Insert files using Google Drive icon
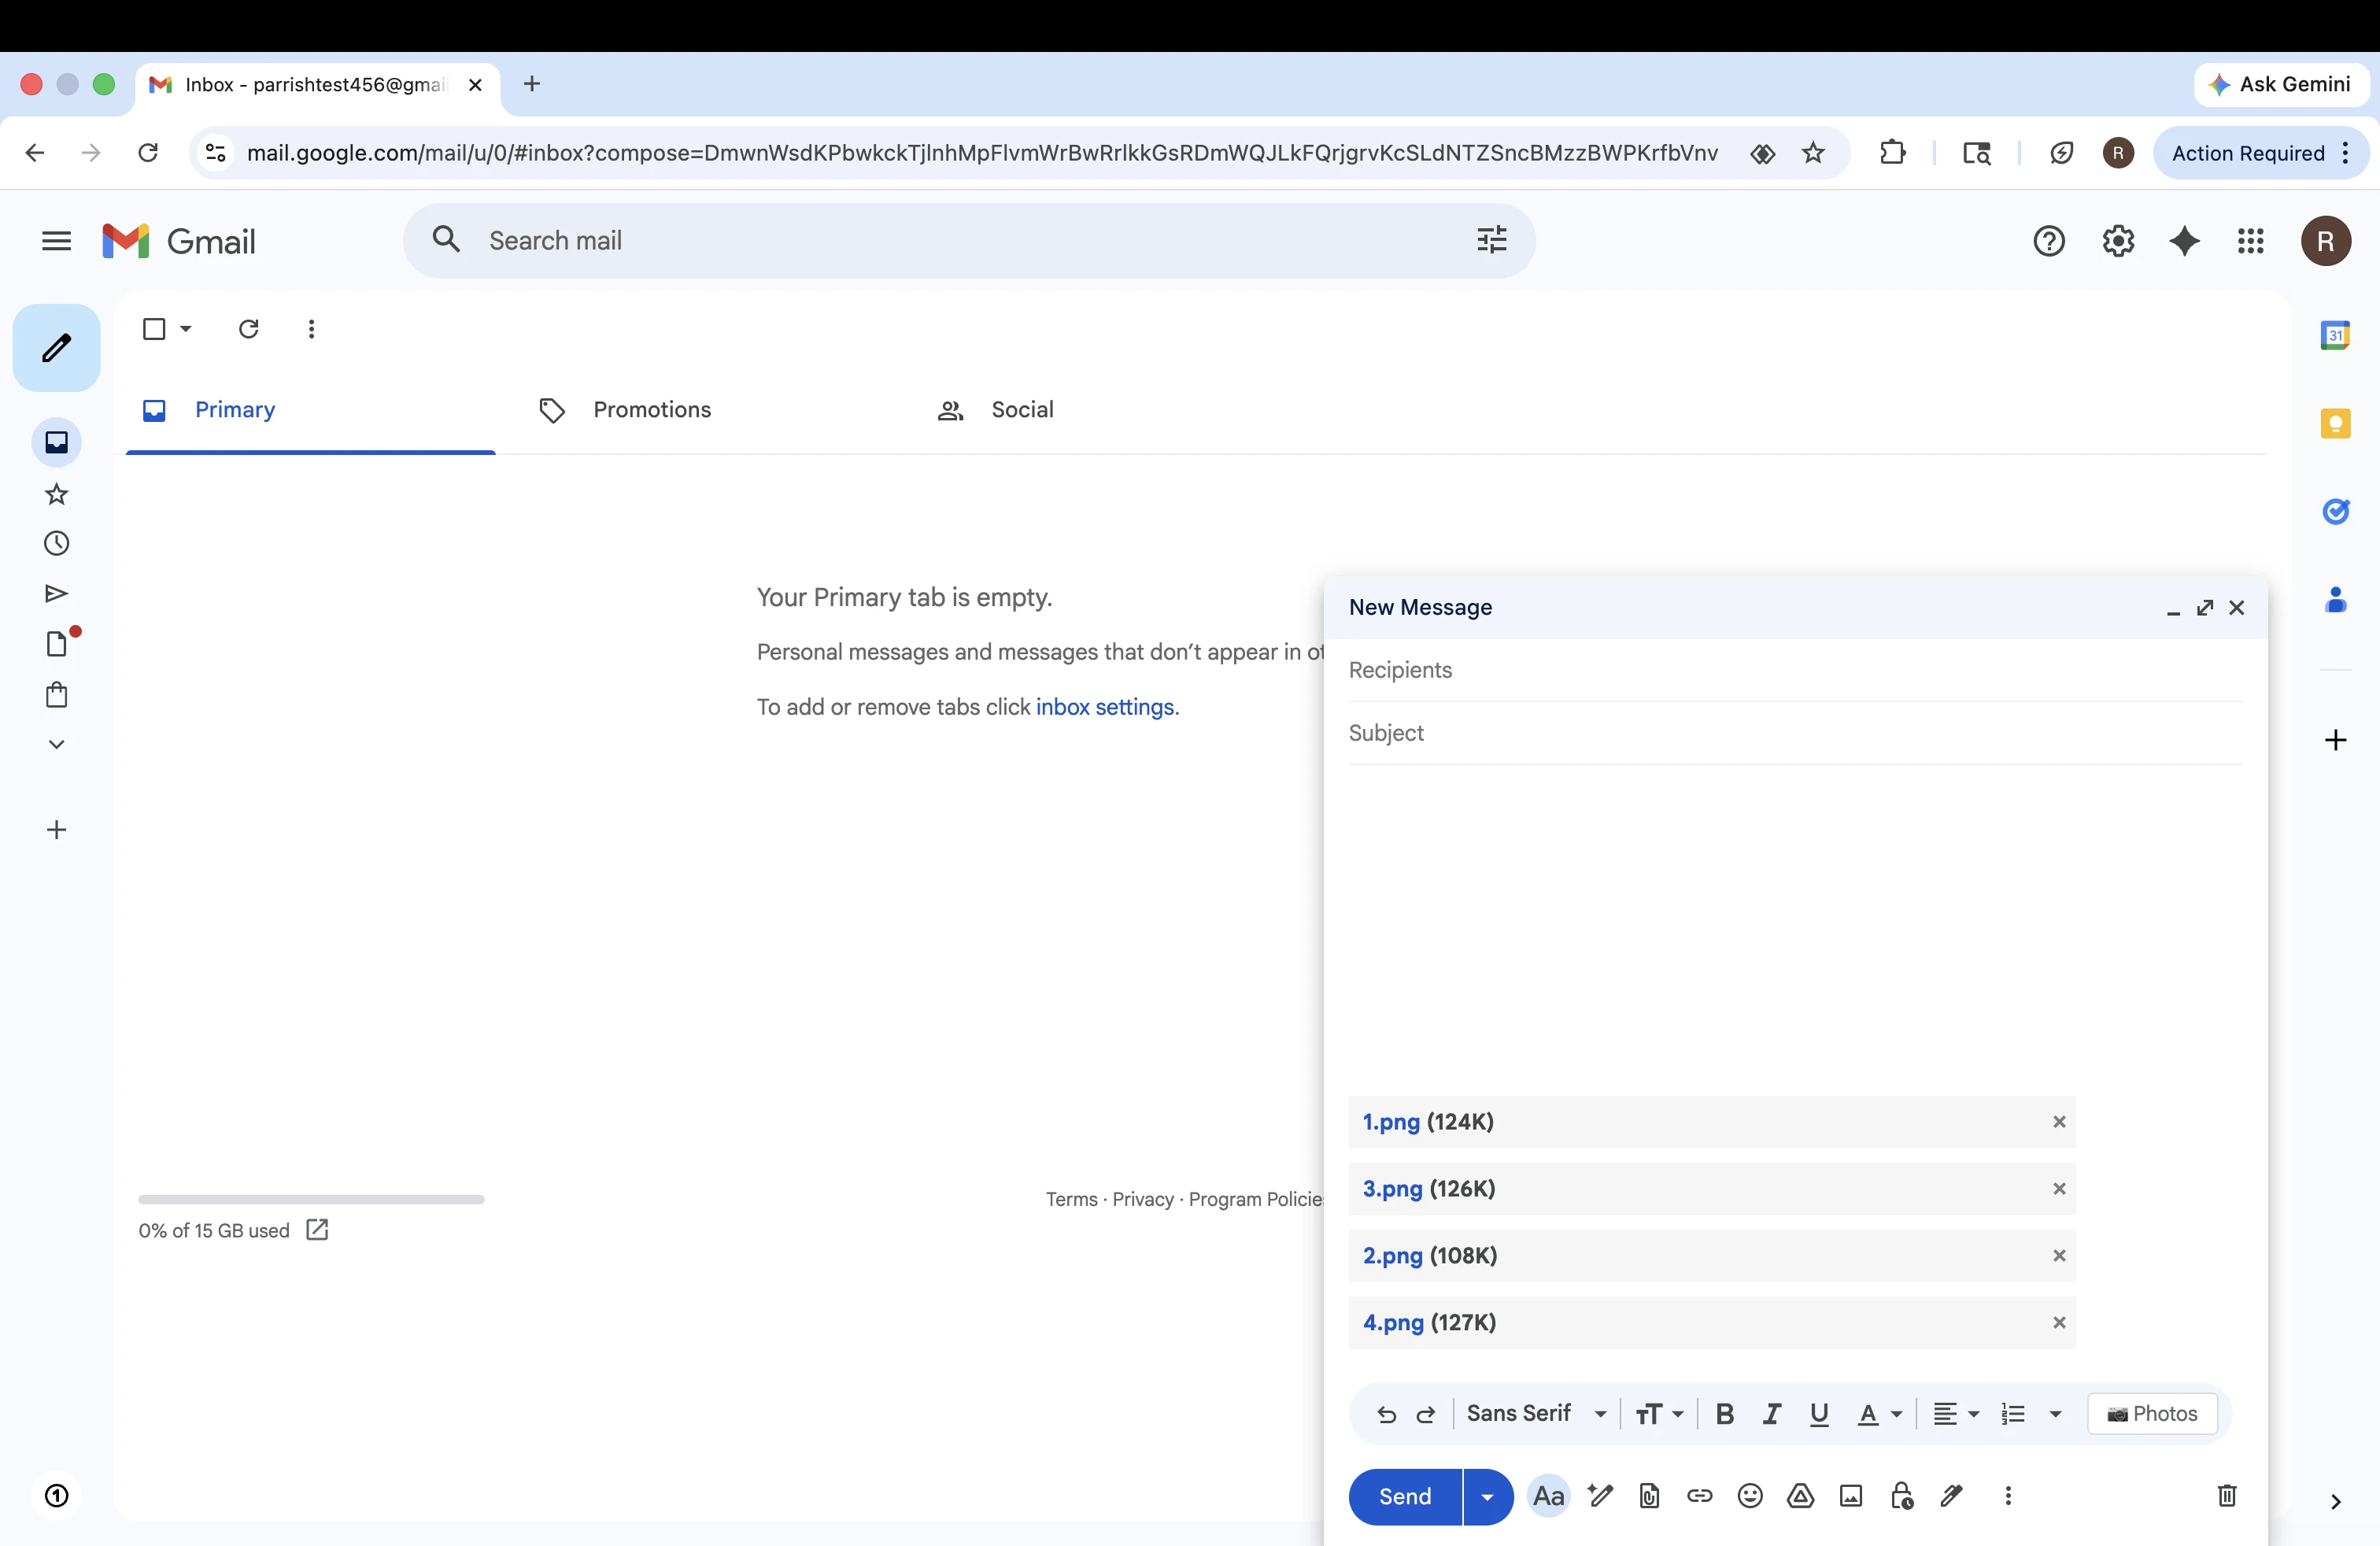The image size is (2380, 1546). coord(1800,1496)
